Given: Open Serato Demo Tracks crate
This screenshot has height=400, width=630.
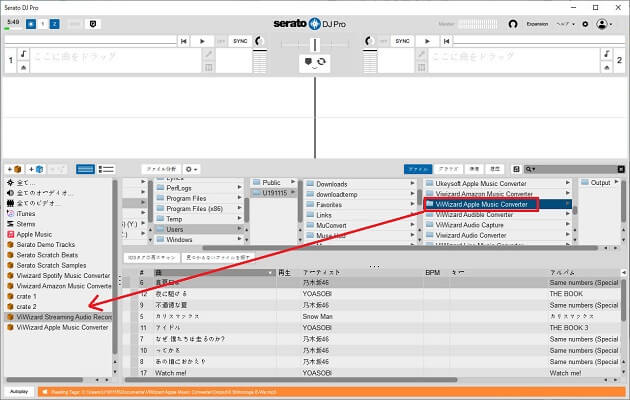Looking at the screenshot, I should tap(45, 244).
